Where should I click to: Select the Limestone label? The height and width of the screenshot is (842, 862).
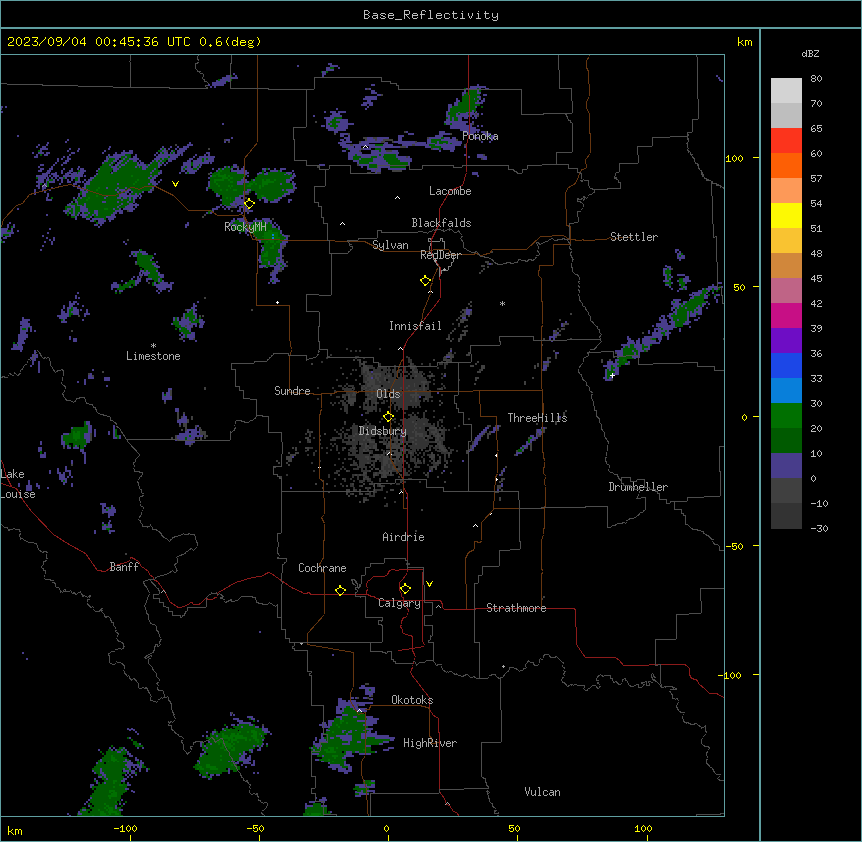click(x=153, y=356)
